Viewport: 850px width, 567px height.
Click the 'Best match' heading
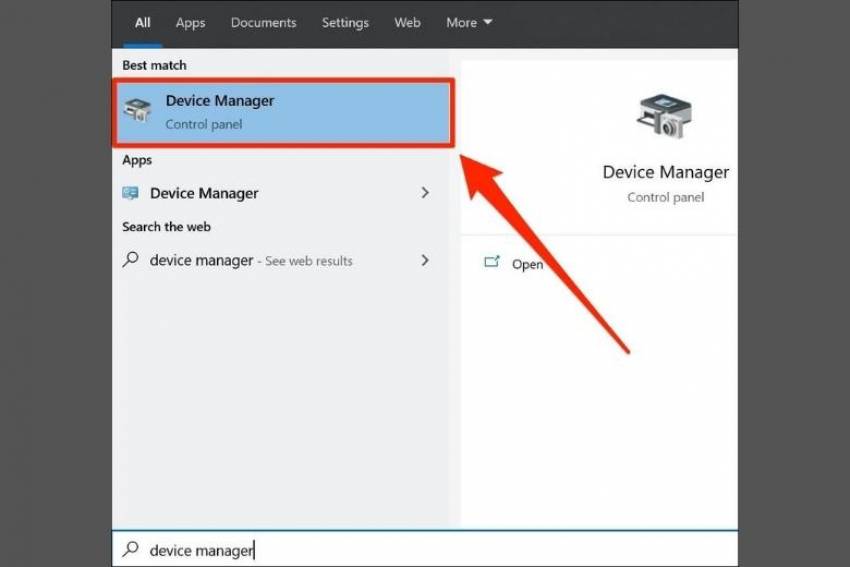154,65
